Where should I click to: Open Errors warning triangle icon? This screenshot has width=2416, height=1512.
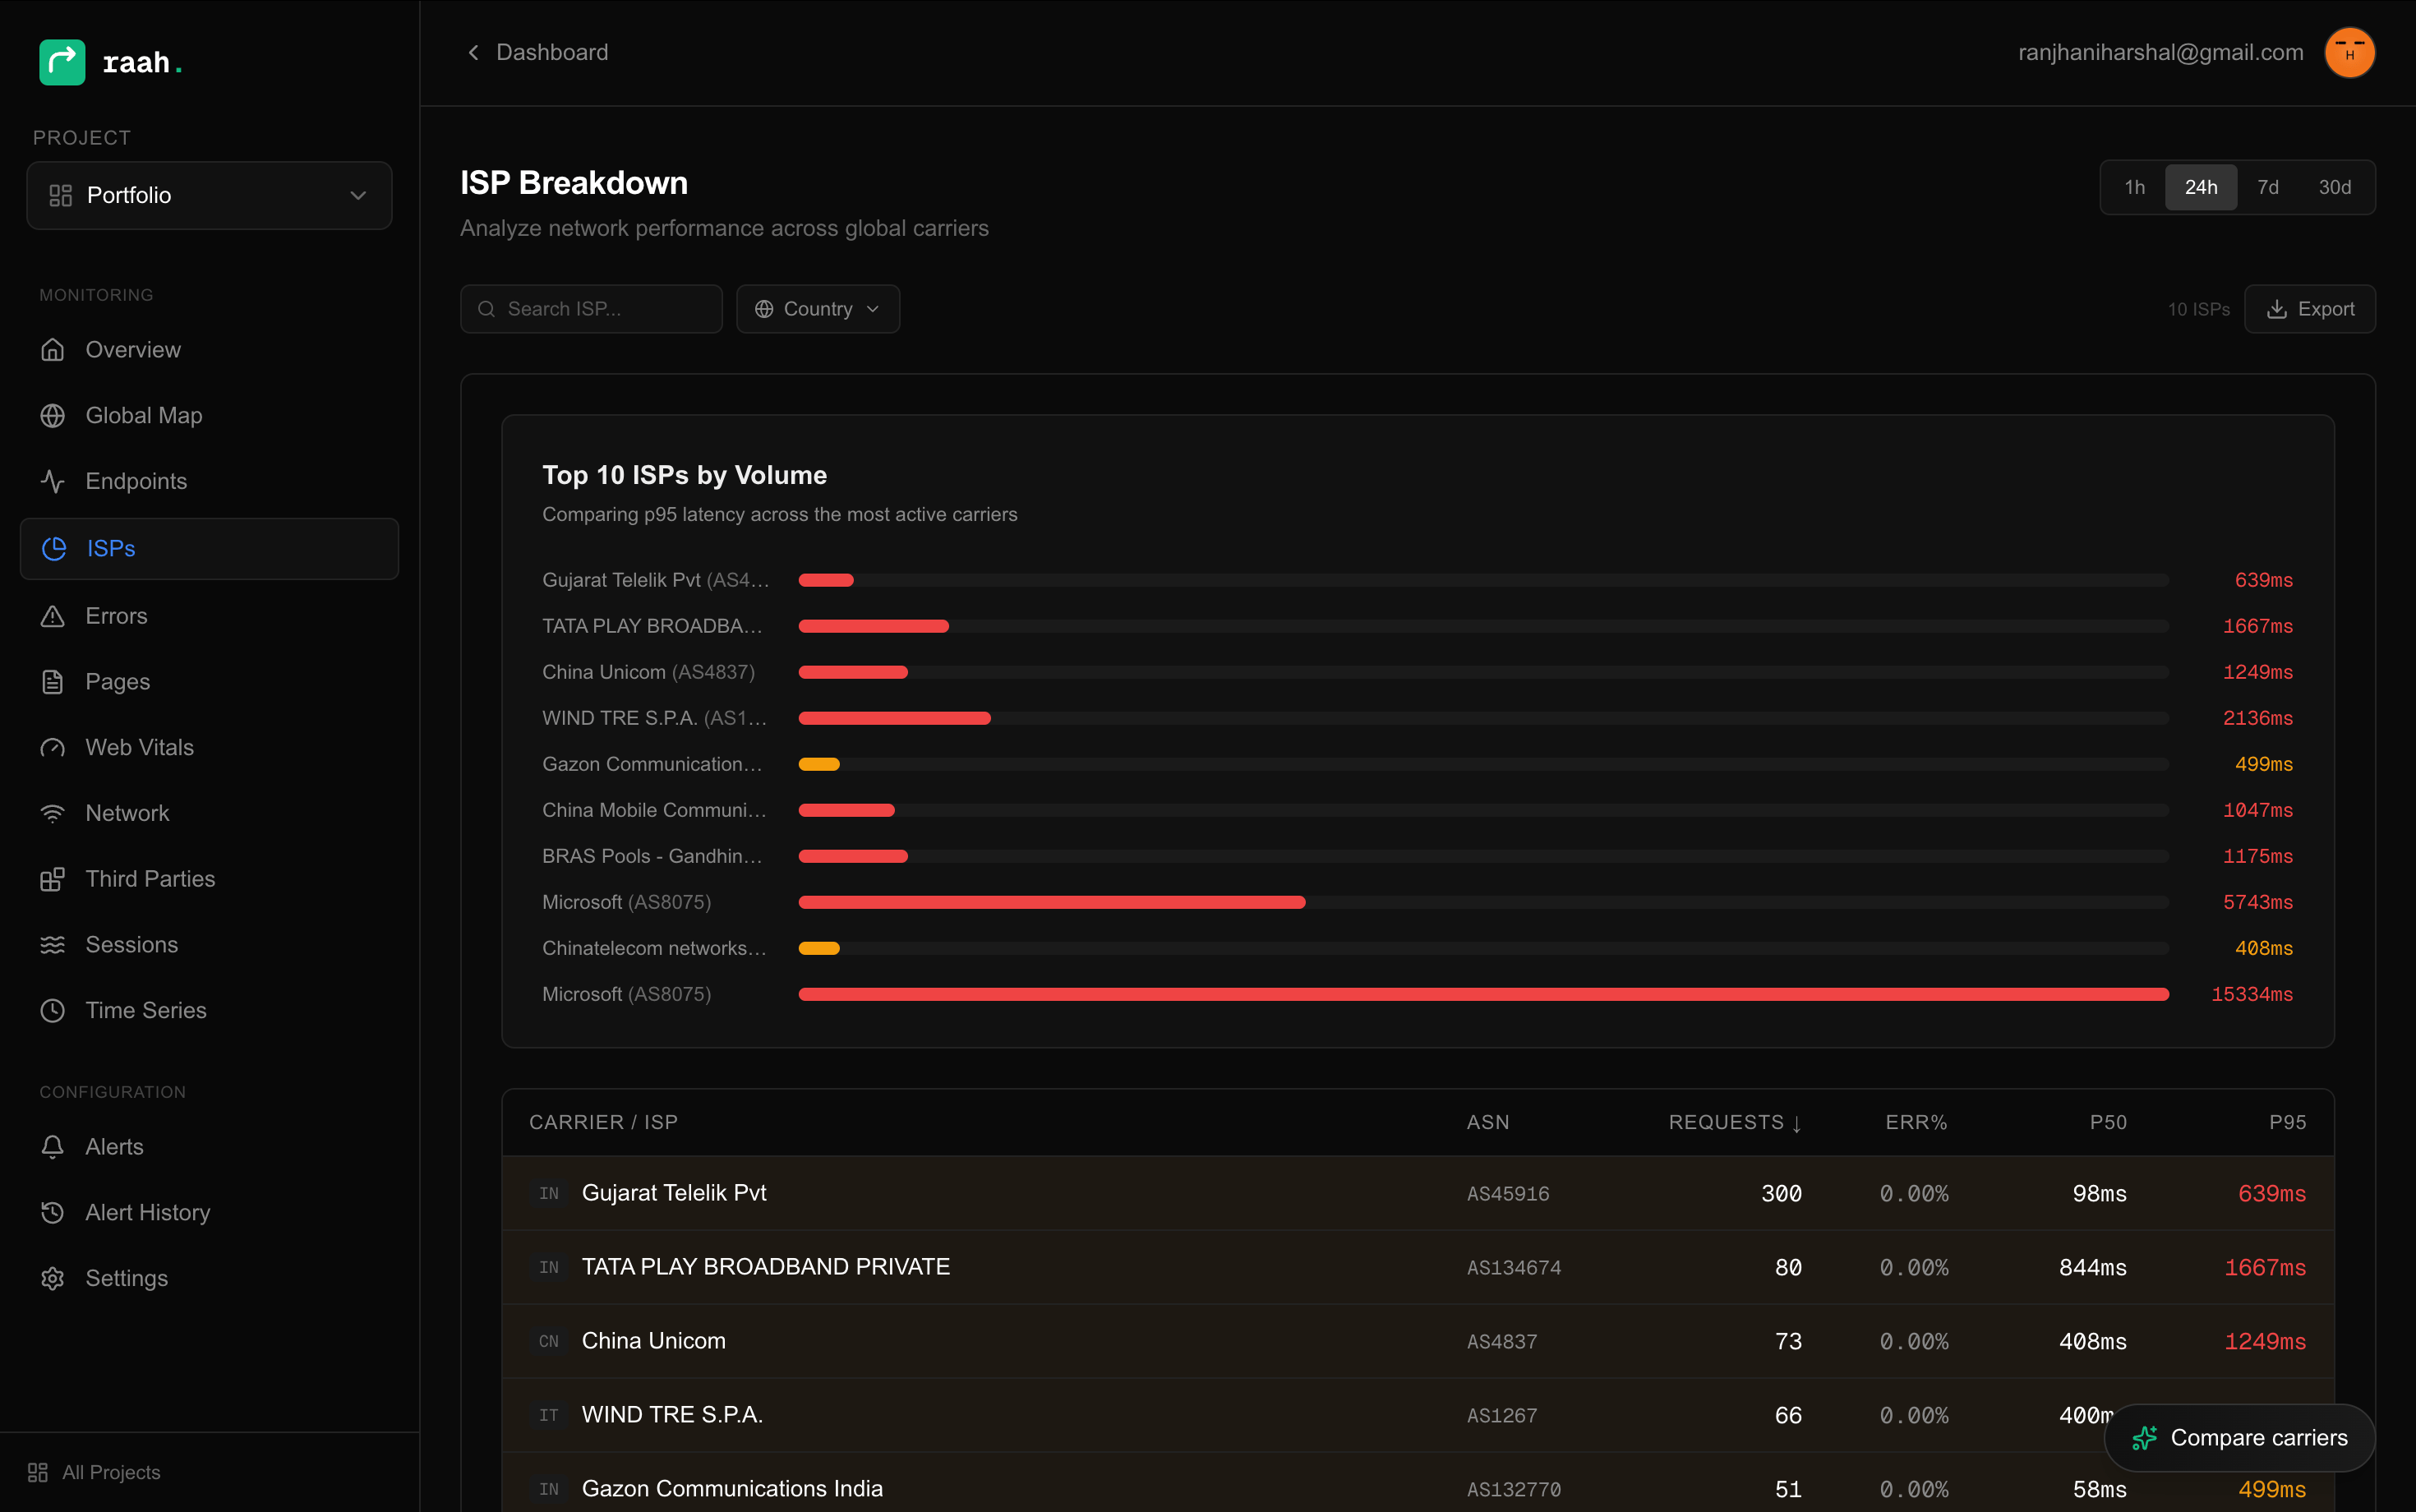pos(53,616)
